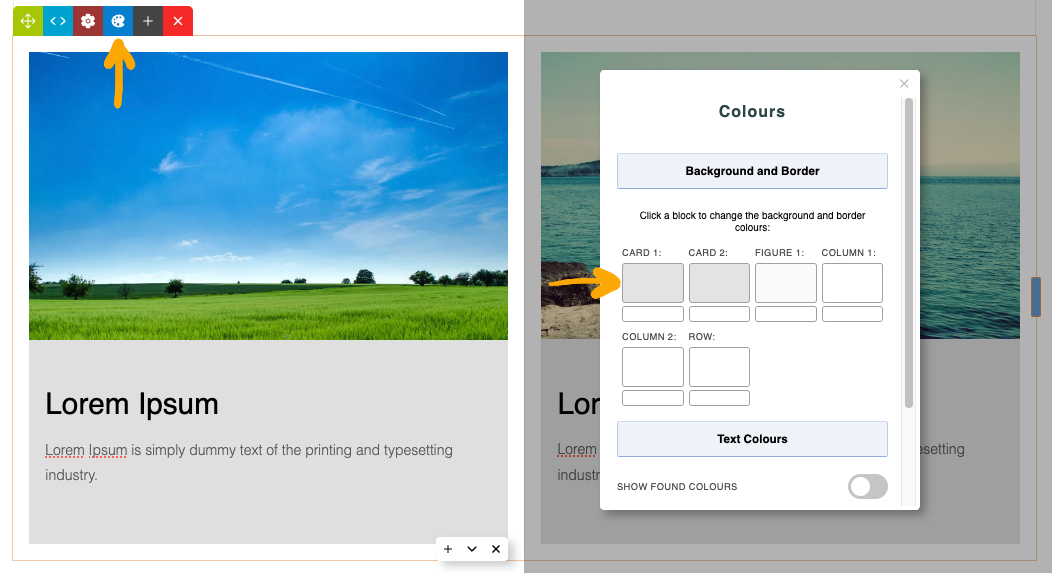Select the Card 2 colour swatch
This screenshot has width=1052, height=573.
(x=719, y=283)
